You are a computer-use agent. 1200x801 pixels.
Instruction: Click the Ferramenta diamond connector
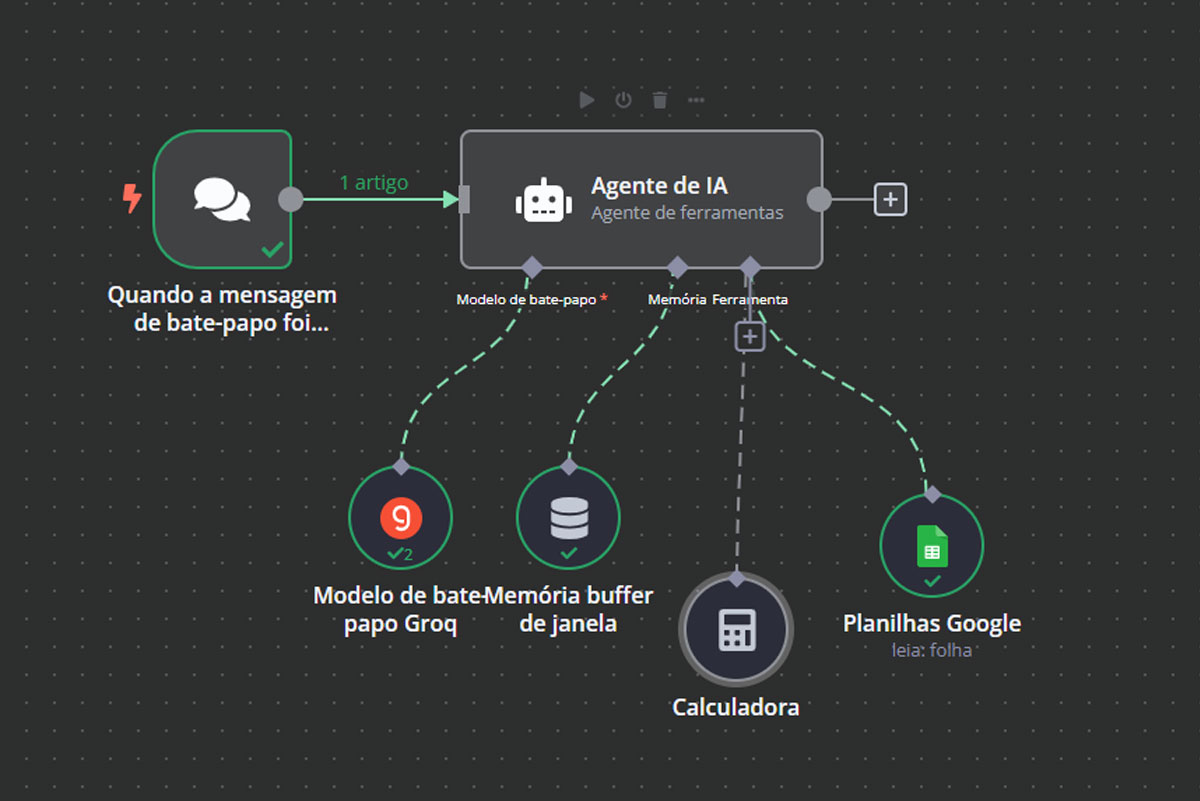pyautogui.click(x=750, y=267)
